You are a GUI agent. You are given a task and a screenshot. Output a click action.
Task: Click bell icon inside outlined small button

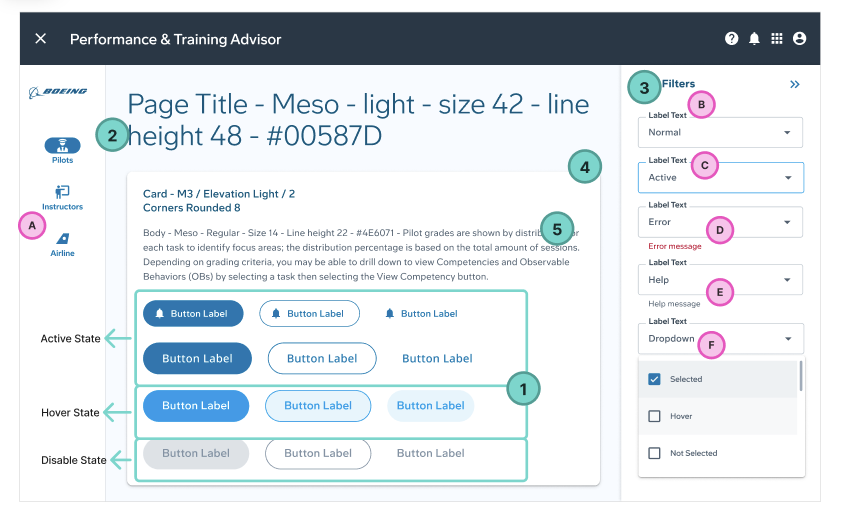(x=276, y=314)
